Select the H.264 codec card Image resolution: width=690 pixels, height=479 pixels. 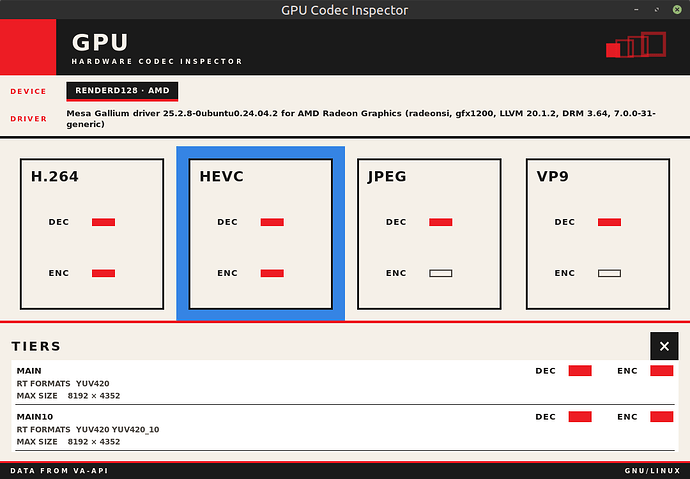92,234
